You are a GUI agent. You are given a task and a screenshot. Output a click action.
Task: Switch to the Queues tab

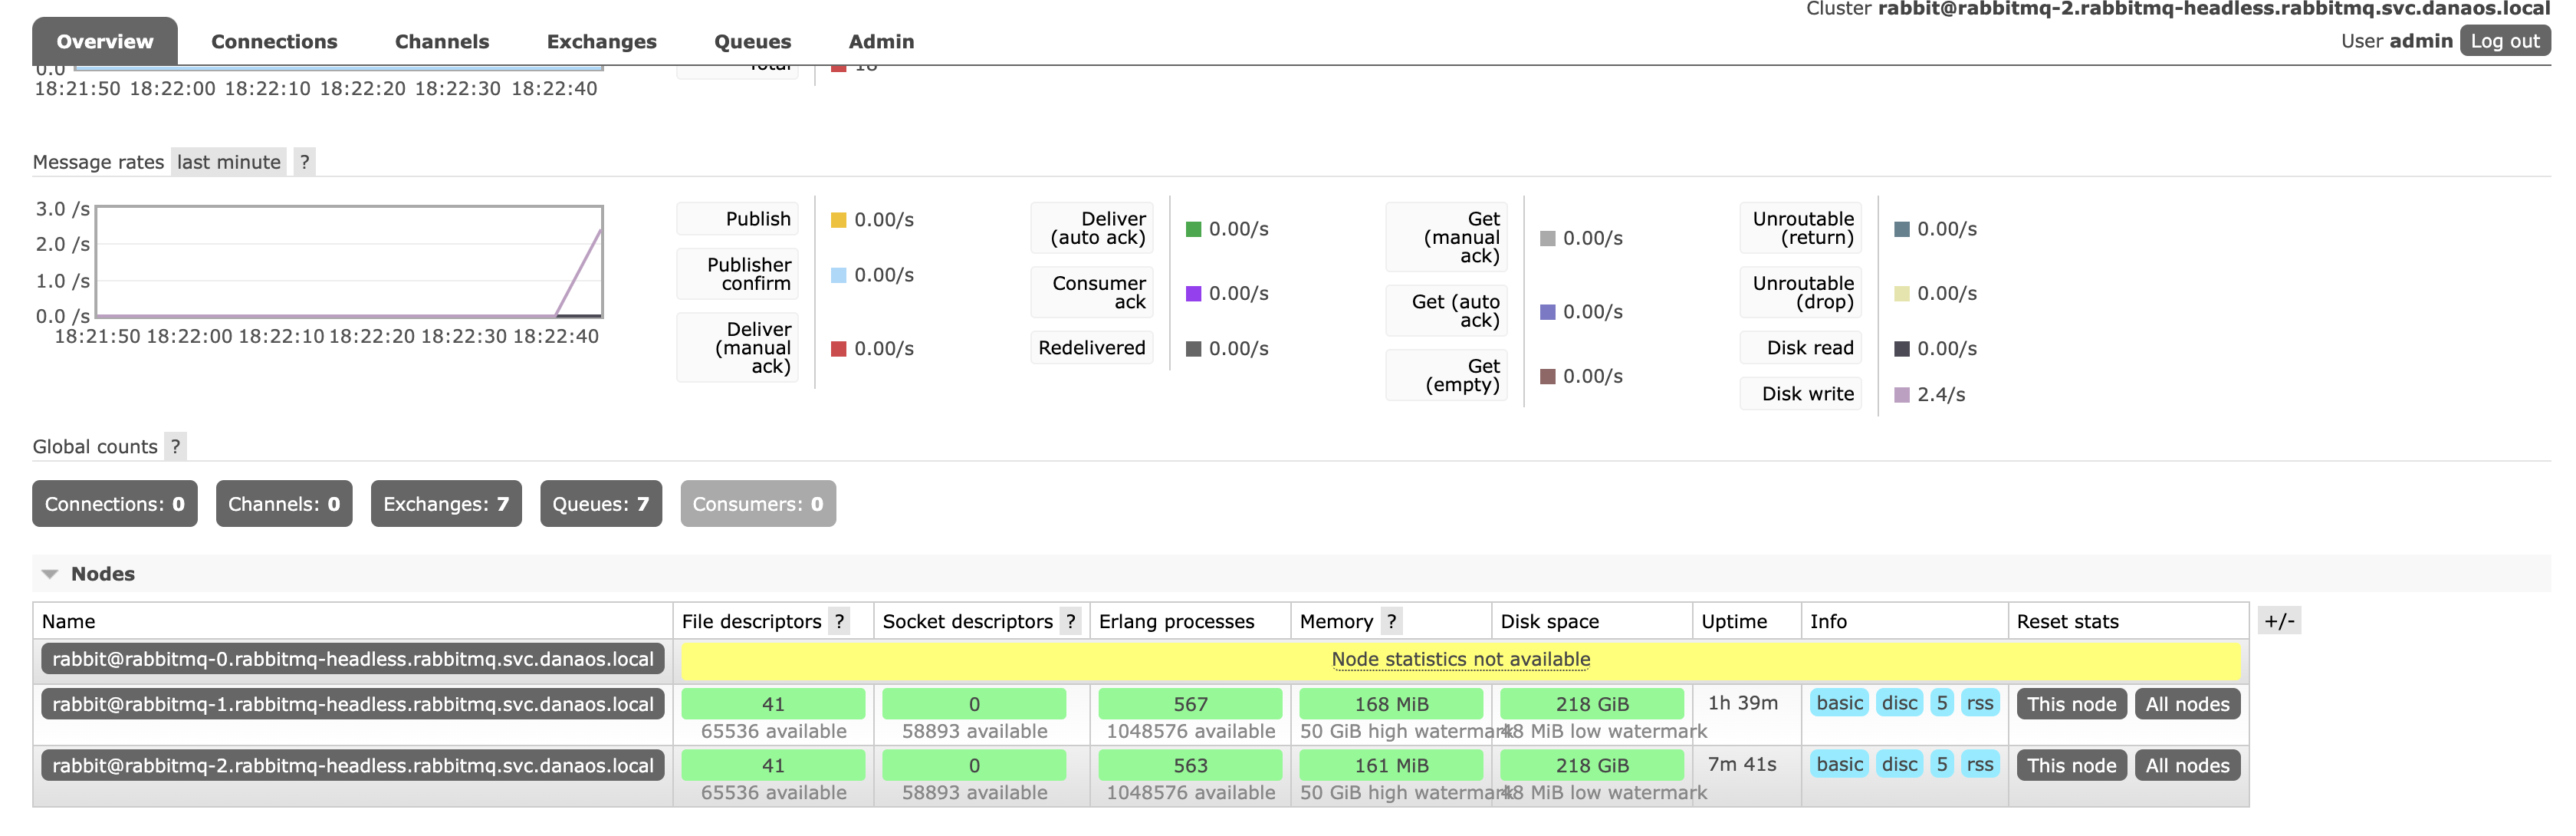pos(752,42)
